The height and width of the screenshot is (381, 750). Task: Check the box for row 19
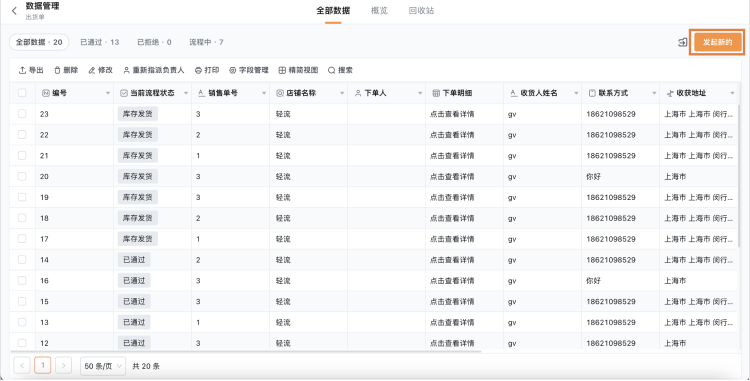coord(22,197)
